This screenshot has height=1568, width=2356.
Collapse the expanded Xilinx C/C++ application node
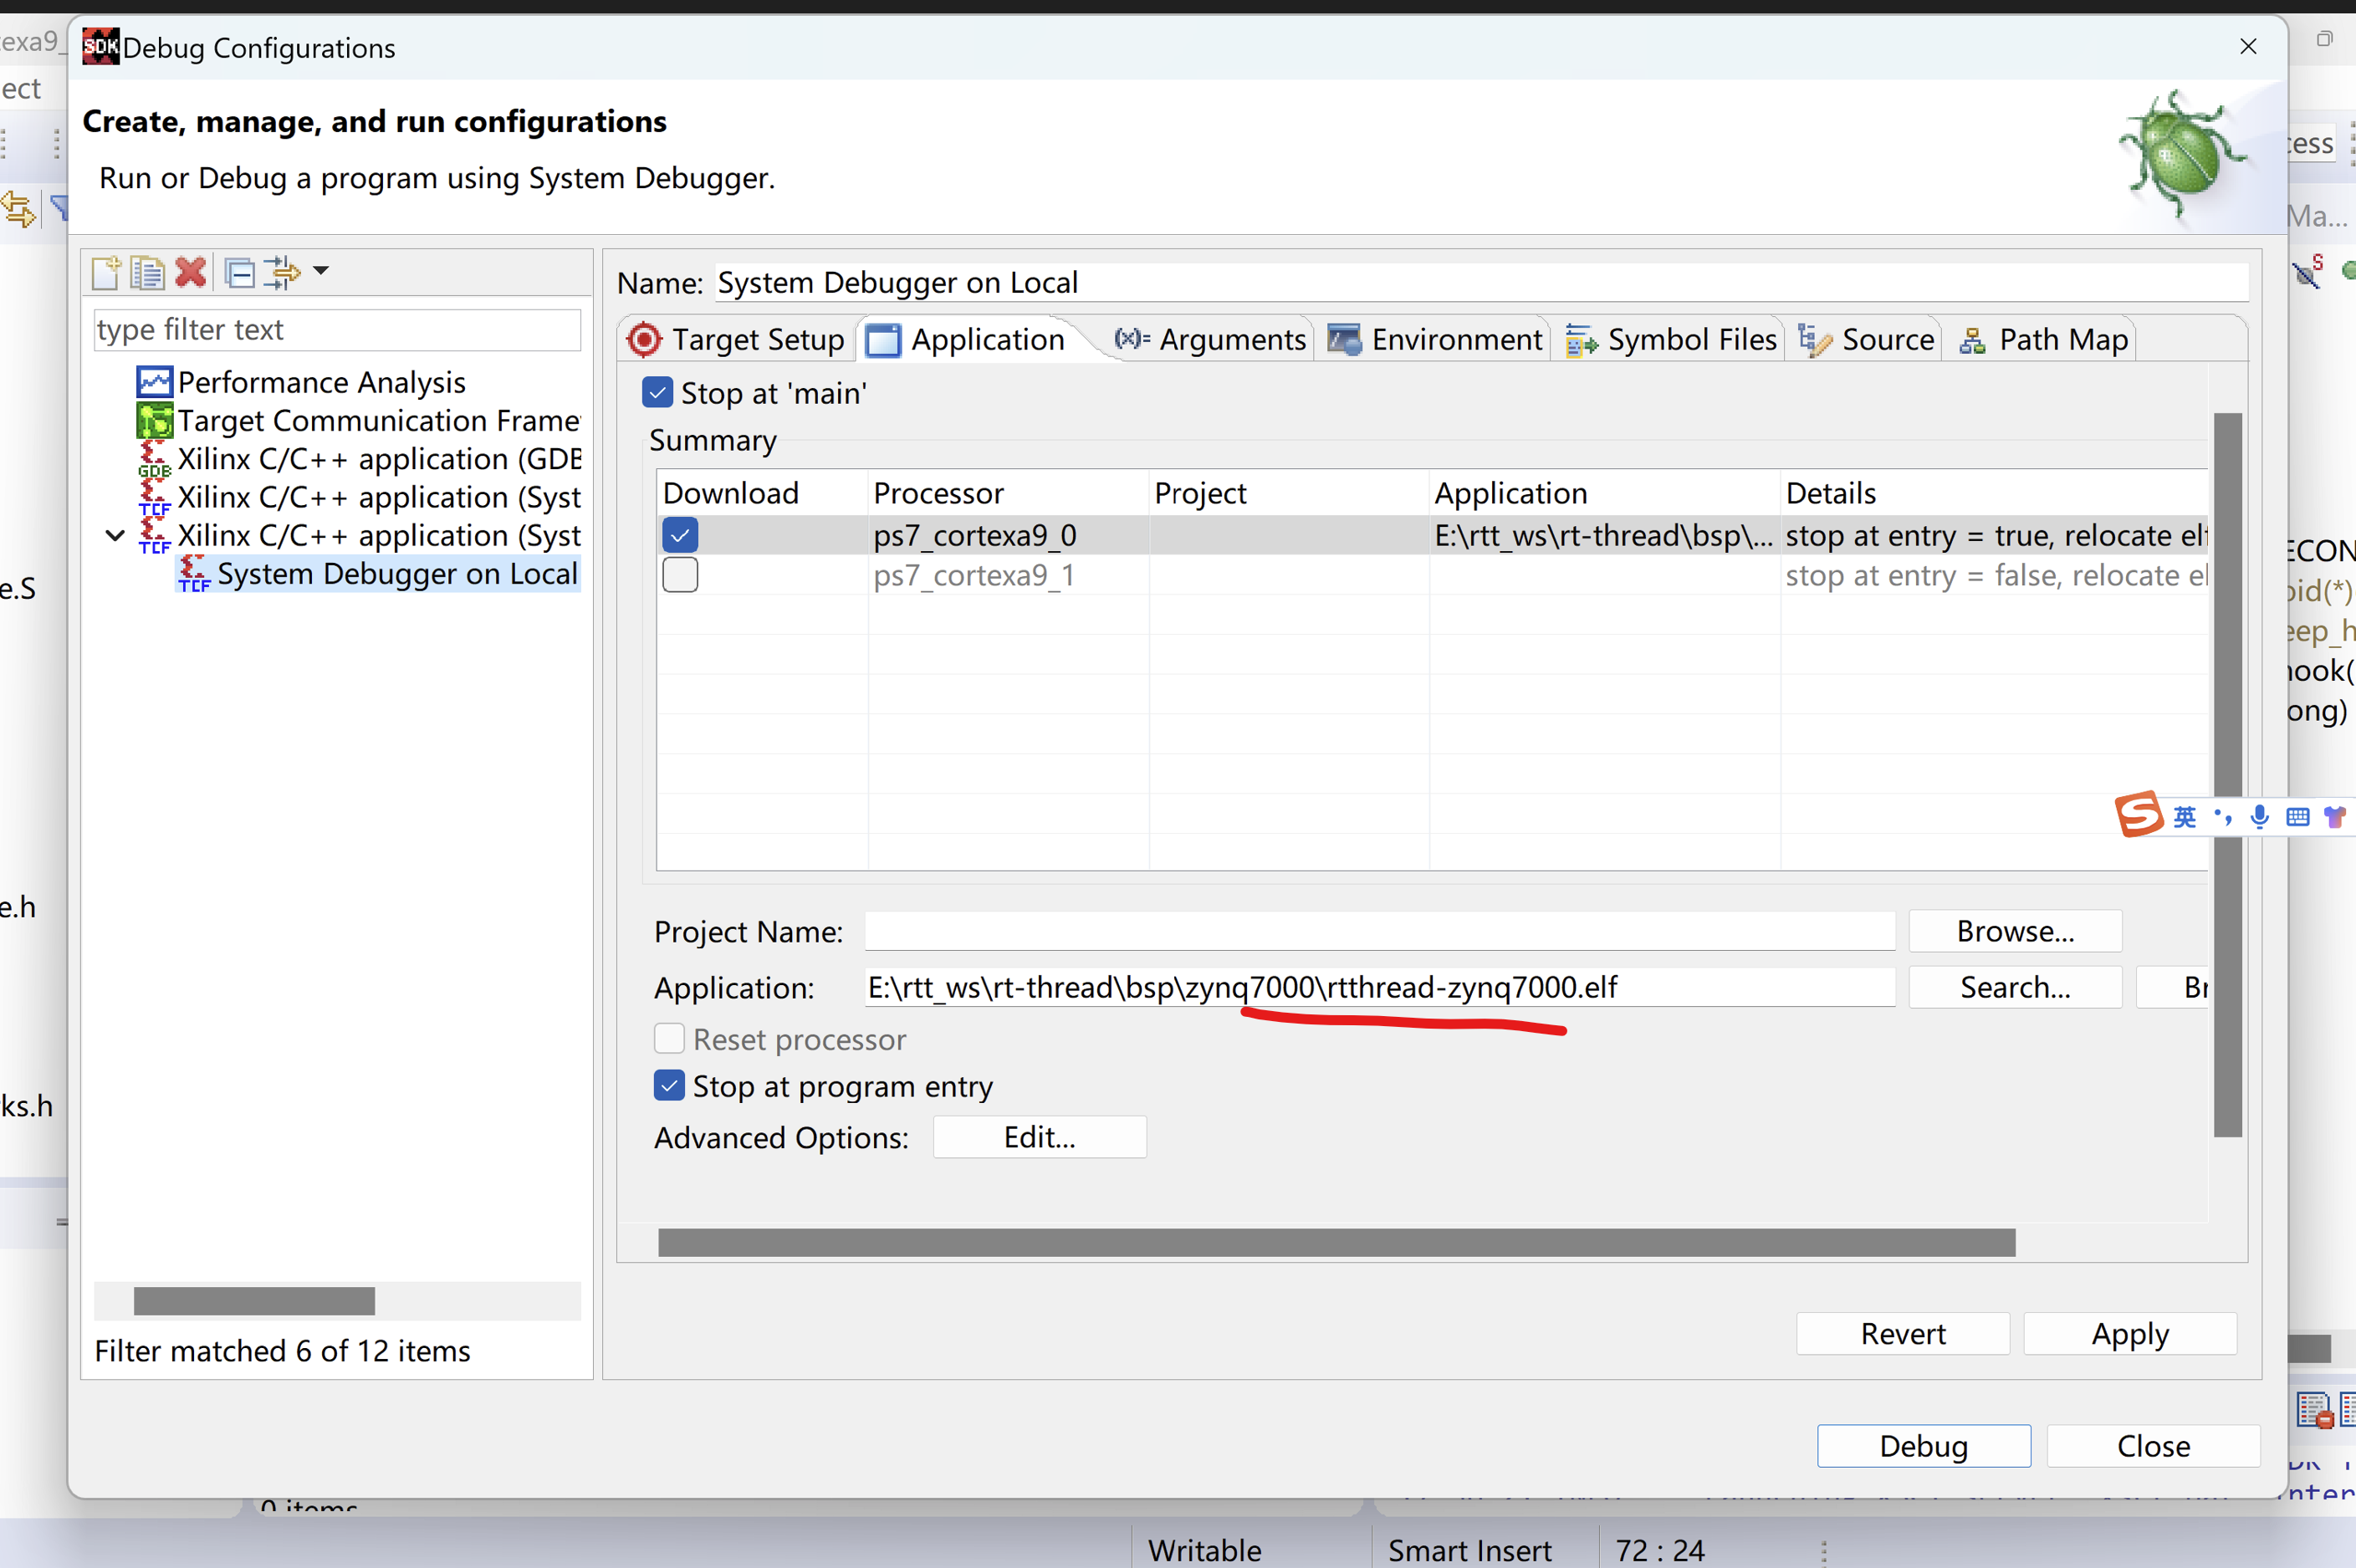tap(115, 536)
